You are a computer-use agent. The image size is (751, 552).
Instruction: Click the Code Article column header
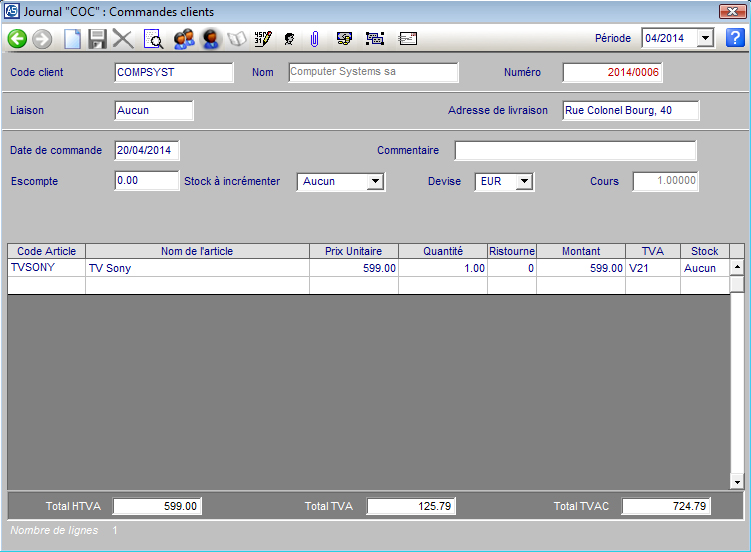coord(46,251)
